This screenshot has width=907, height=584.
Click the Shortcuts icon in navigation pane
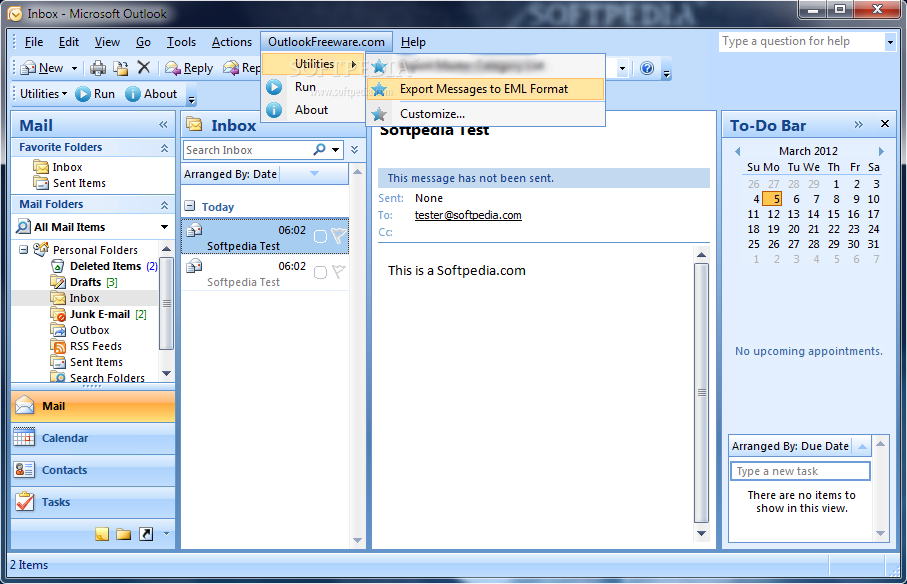[x=146, y=534]
